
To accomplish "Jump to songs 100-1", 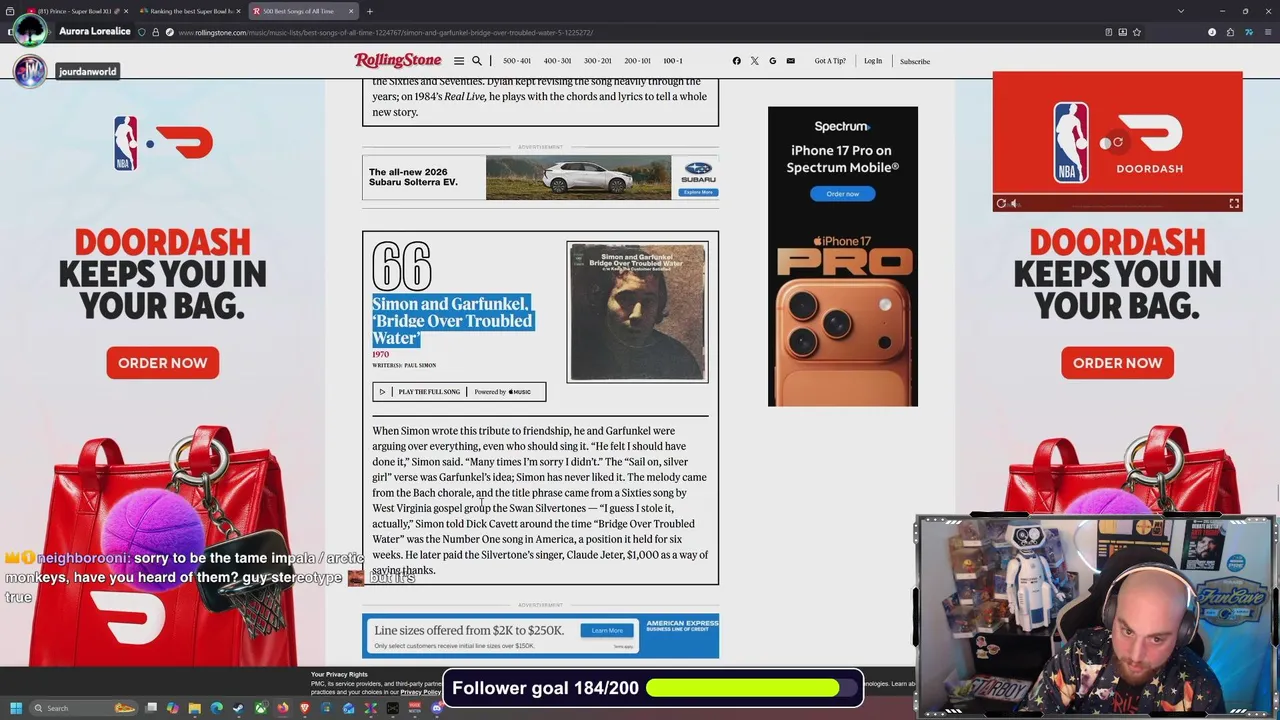I will click(673, 61).
